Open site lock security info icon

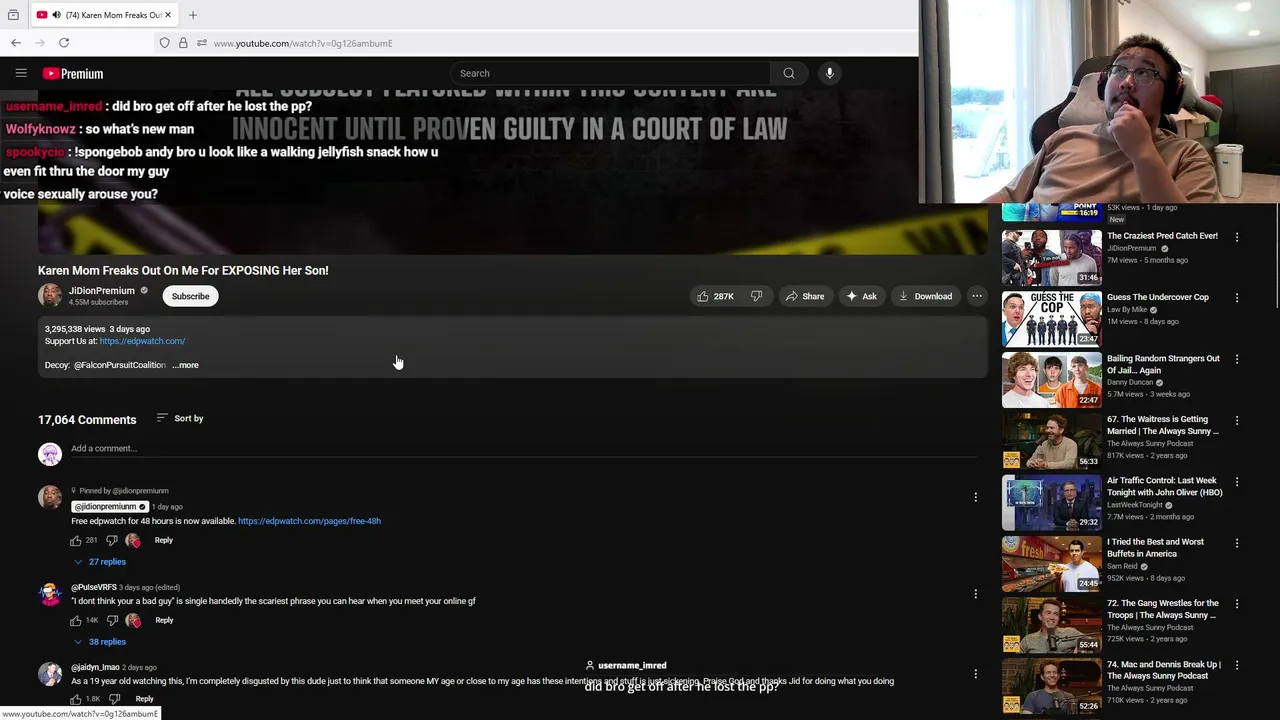pyautogui.click(x=183, y=43)
